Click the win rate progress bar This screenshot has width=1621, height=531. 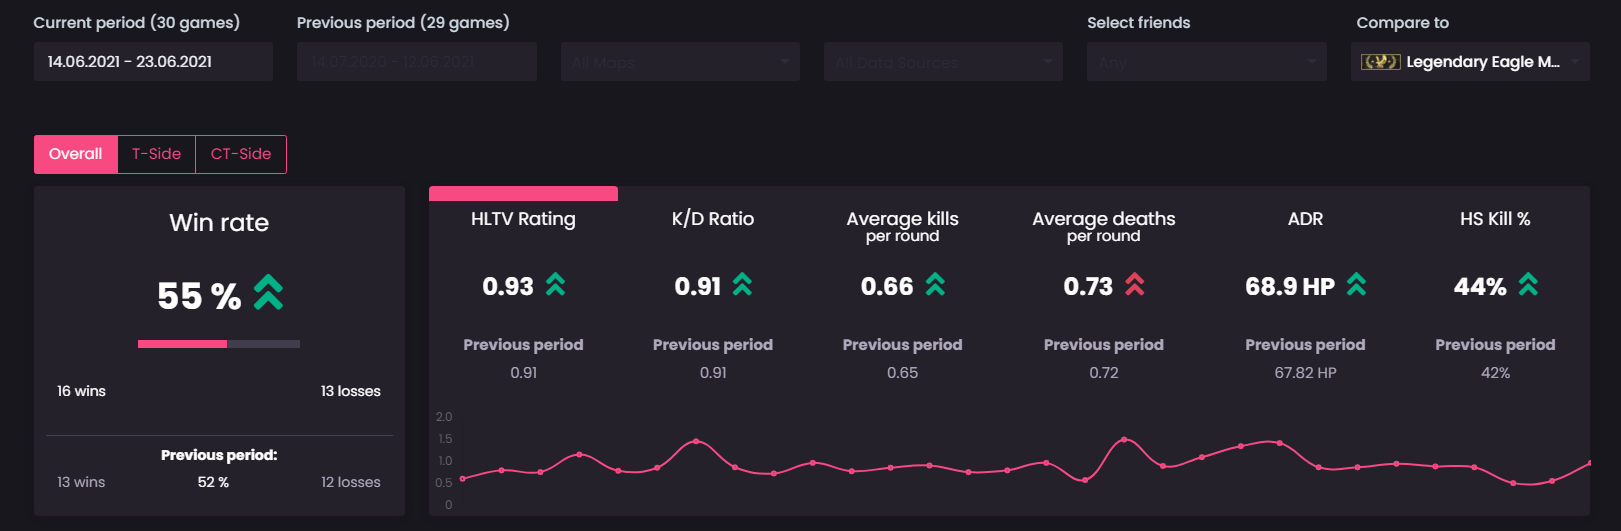219,344
